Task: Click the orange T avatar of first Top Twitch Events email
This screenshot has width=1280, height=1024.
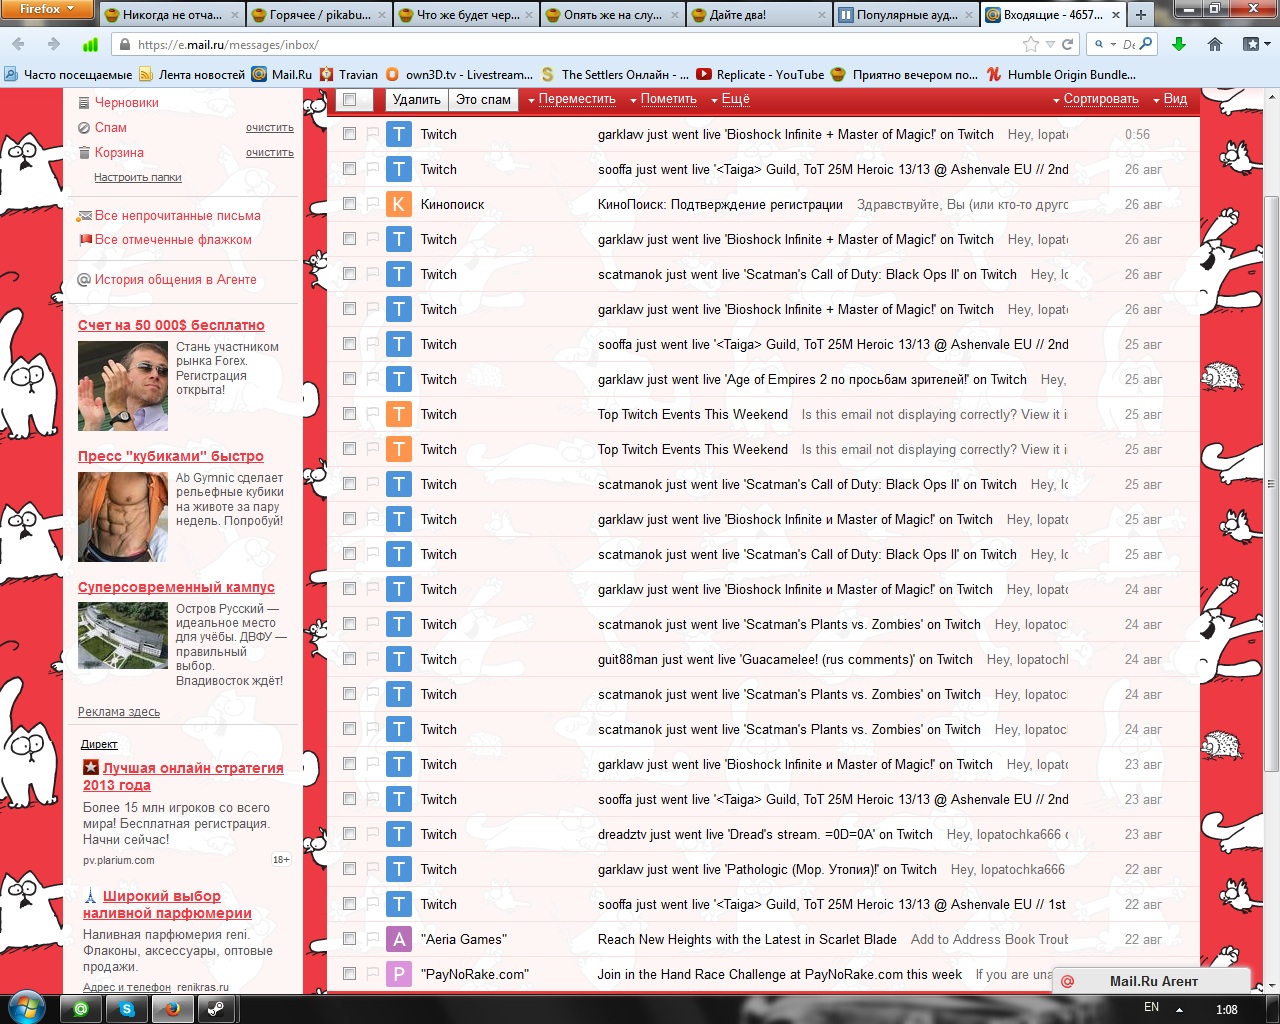Action: tap(399, 414)
